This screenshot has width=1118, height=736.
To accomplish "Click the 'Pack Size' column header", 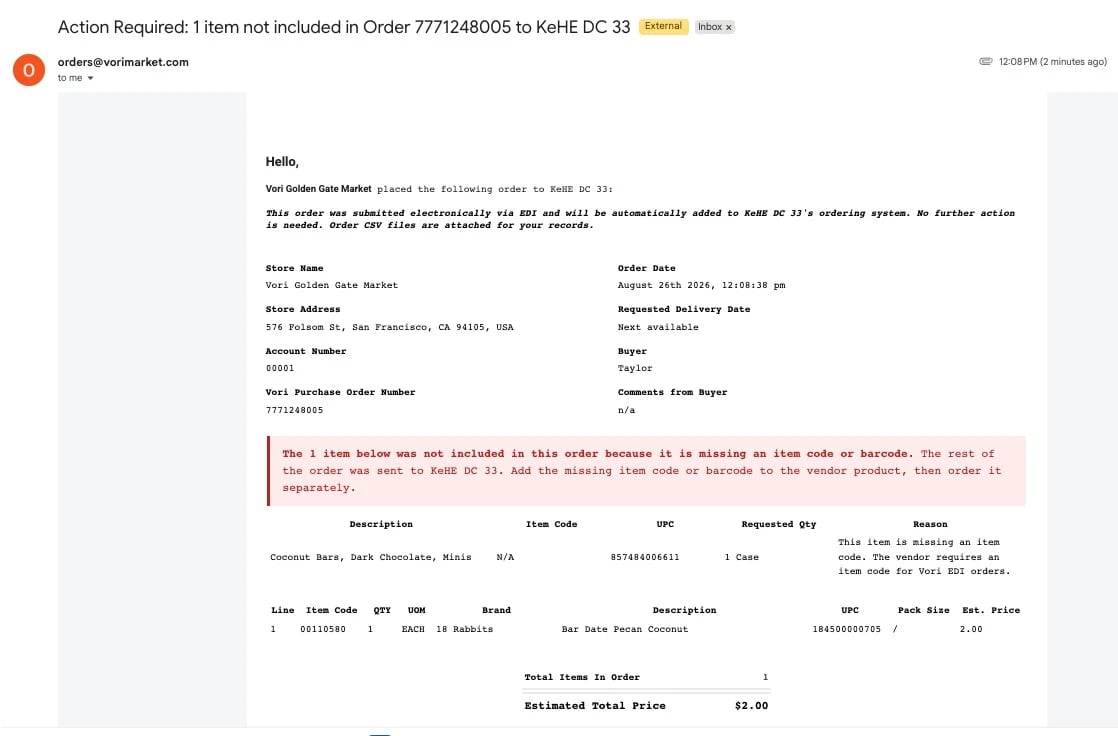I will [x=924, y=610].
